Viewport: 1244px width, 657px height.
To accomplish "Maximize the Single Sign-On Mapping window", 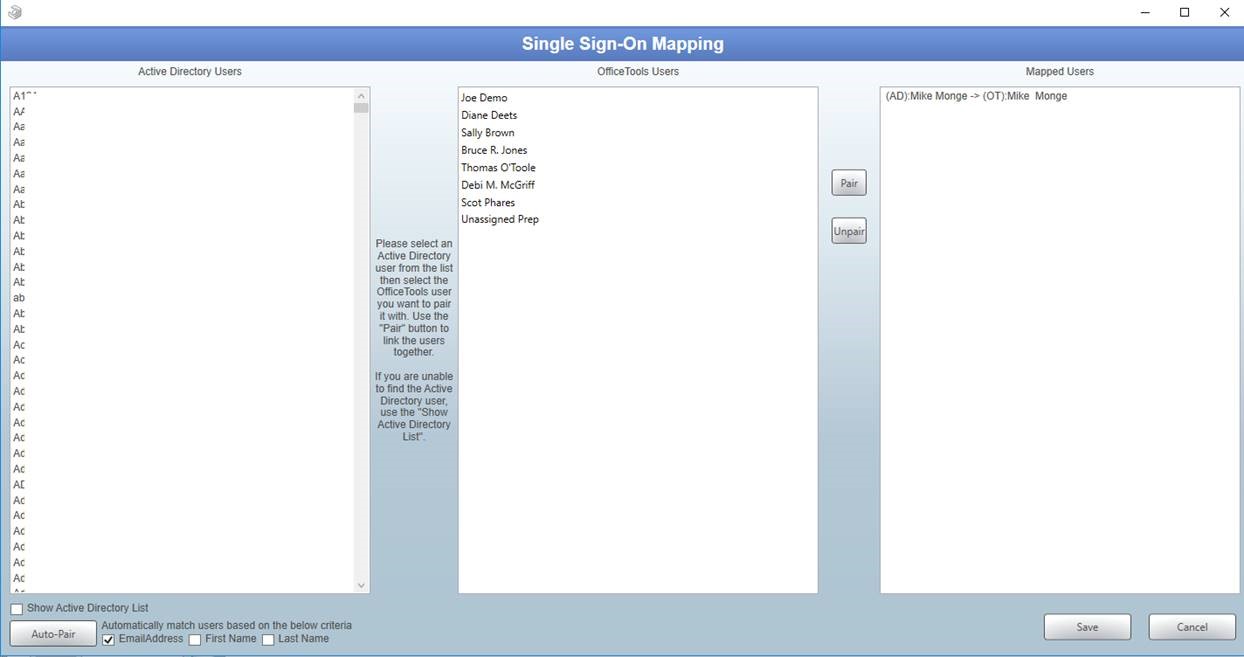I will point(1185,12).
